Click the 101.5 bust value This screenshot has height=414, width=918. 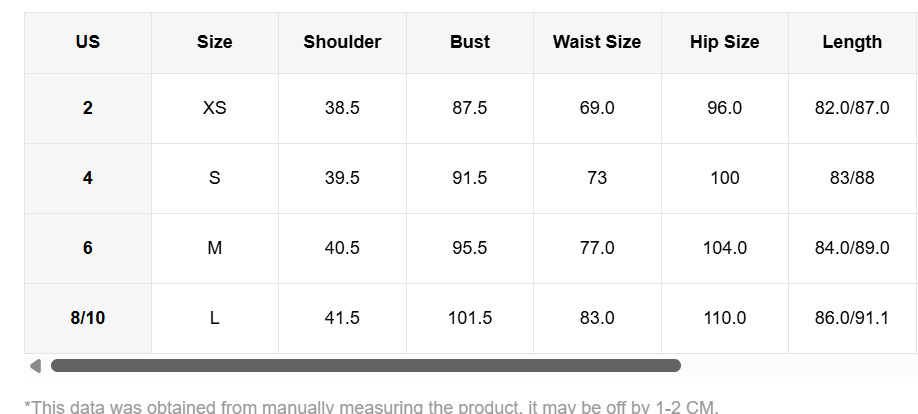pyautogui.click(x=470, y=318)
